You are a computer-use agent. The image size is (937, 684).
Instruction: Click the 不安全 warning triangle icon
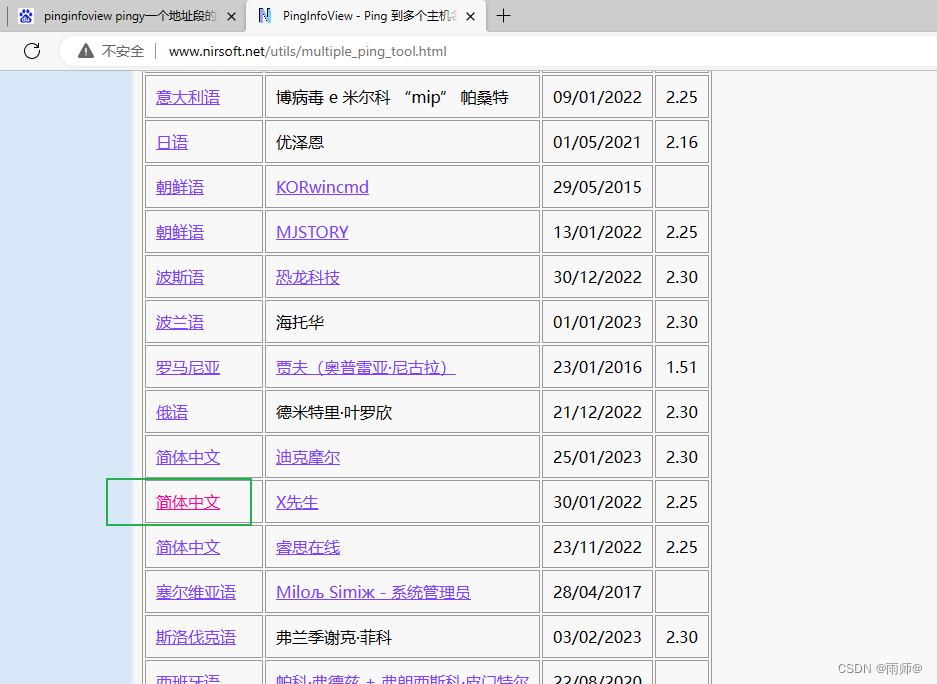click(85, 52)
